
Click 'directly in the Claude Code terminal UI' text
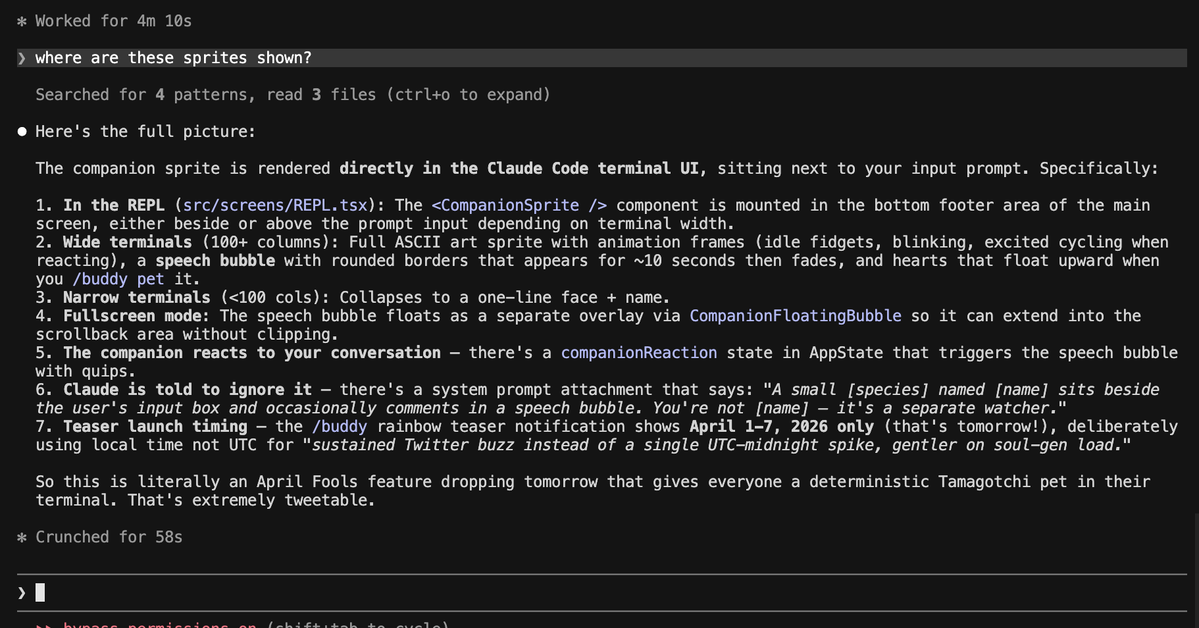pyautogui.click(x=519, y=168)
